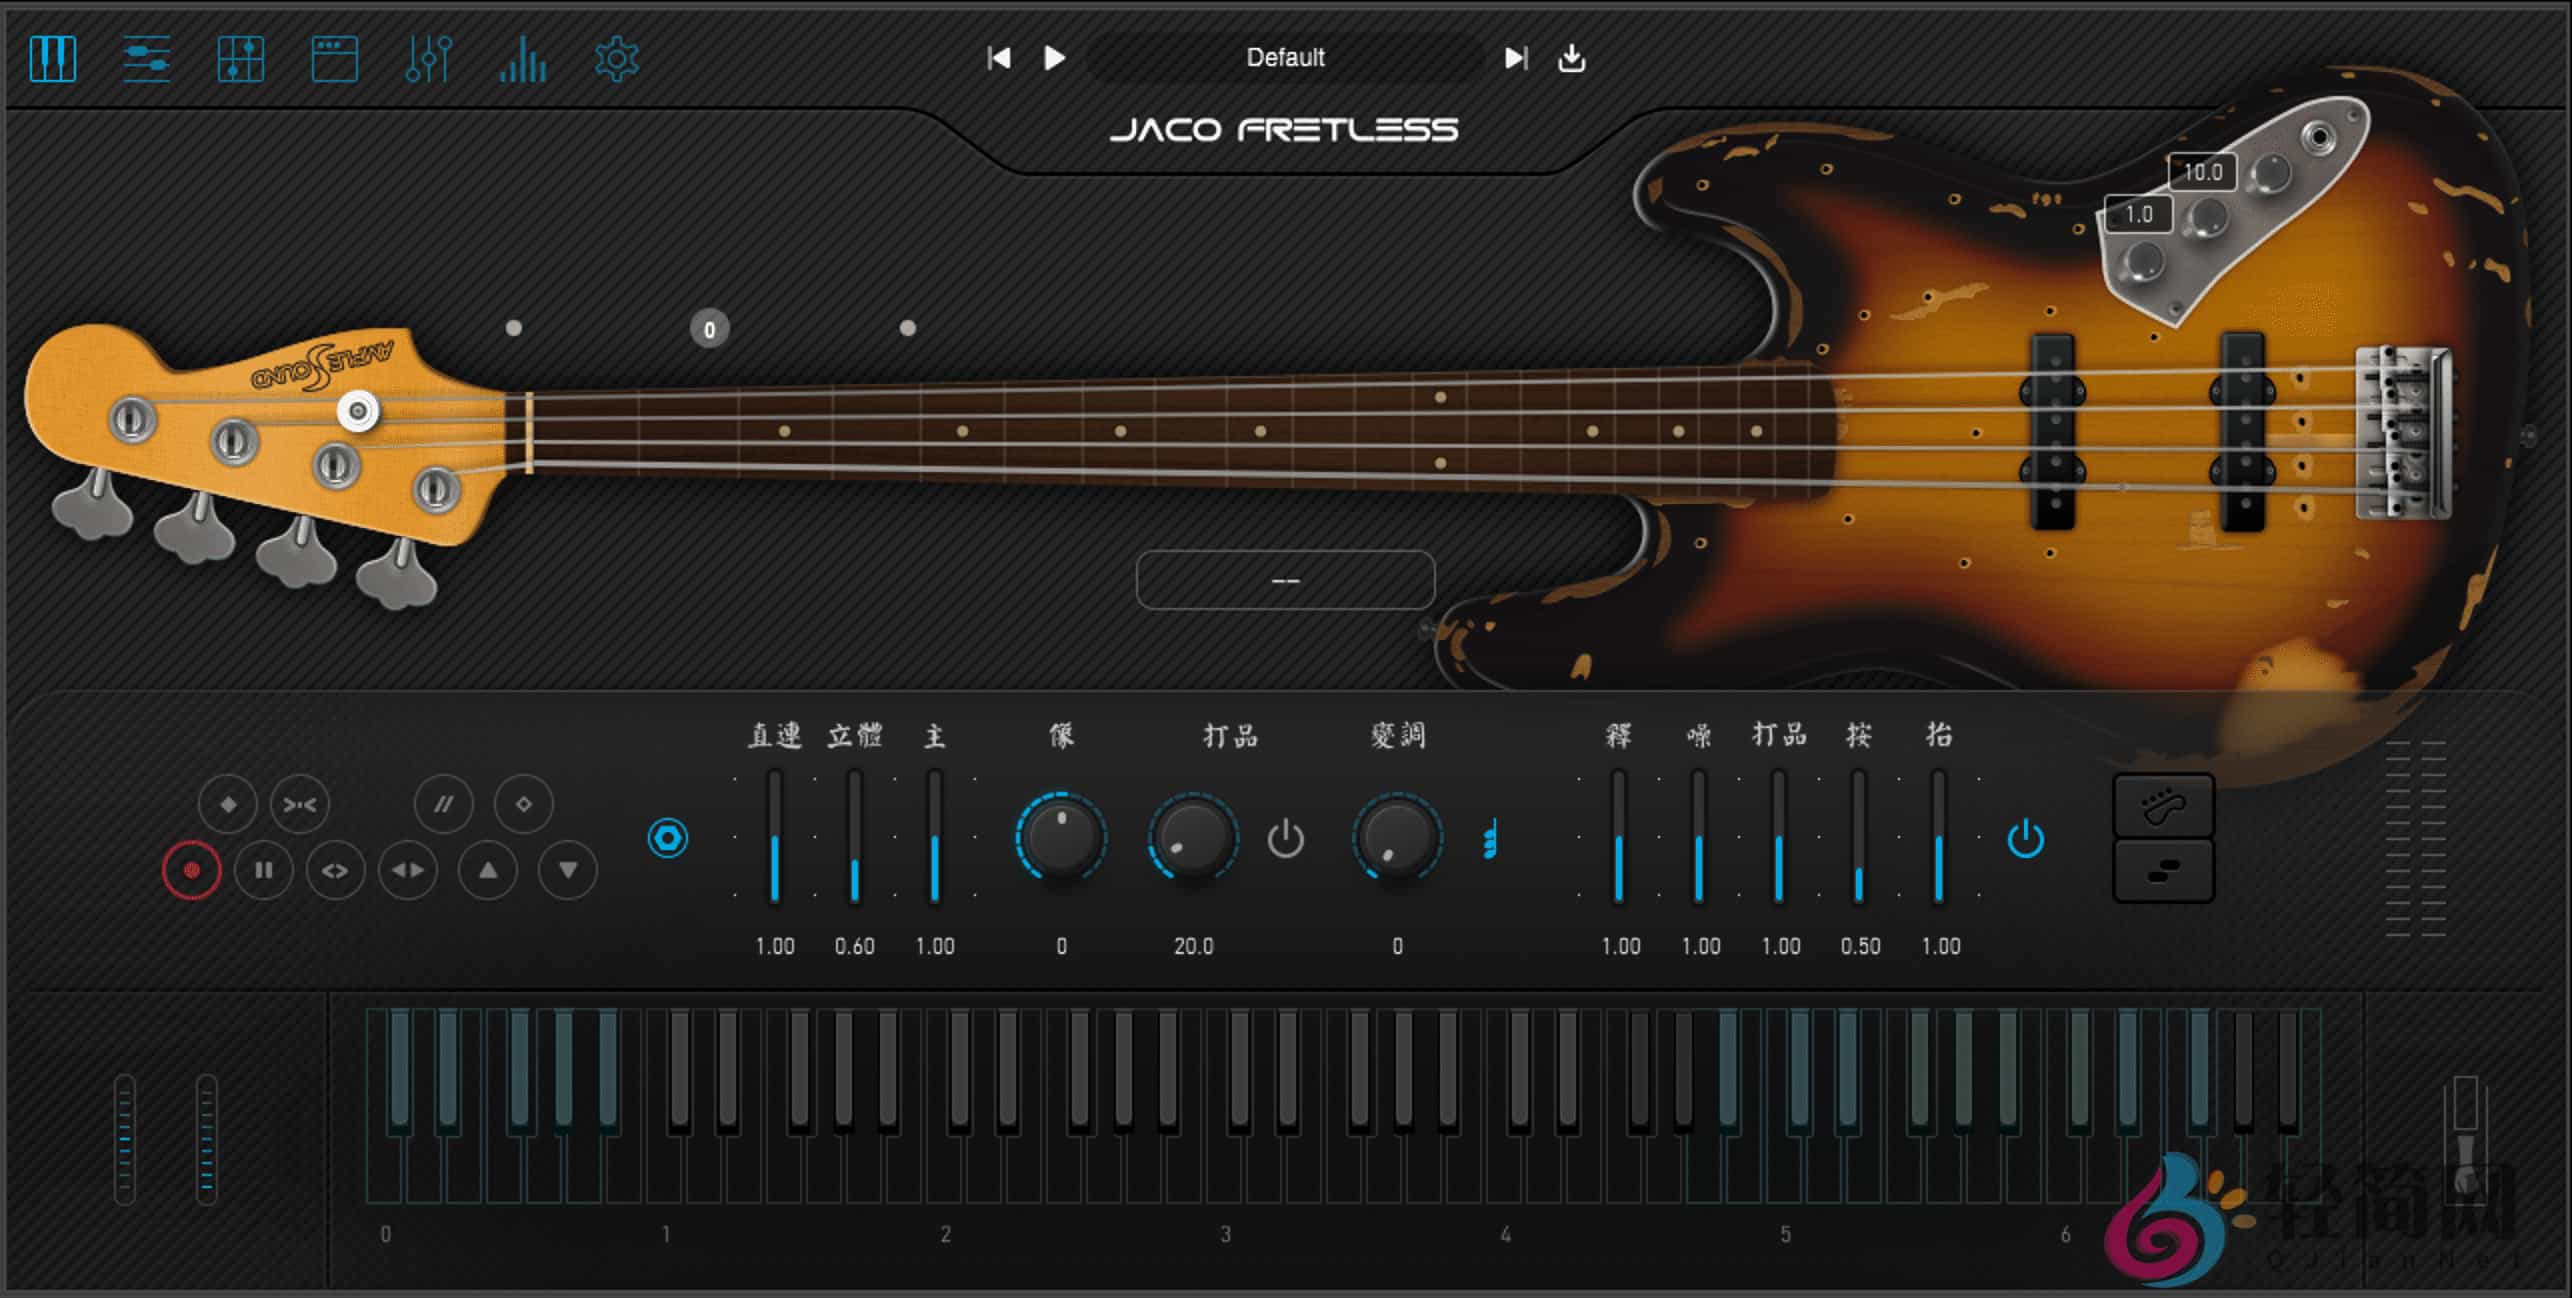Open the instrument keyboard view panel
2572x1298 pixels.
pyautogui.click(x=52, y=58)
